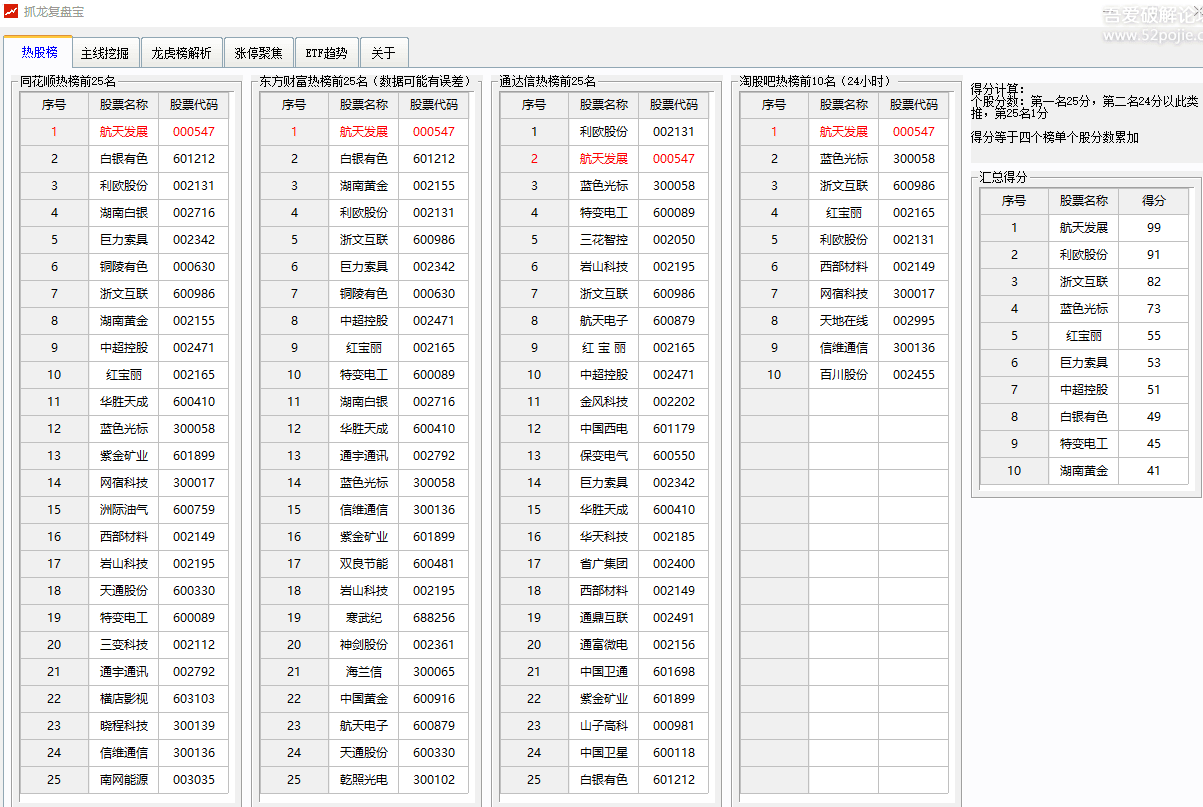Open the 关于 tab

point(383,53)
